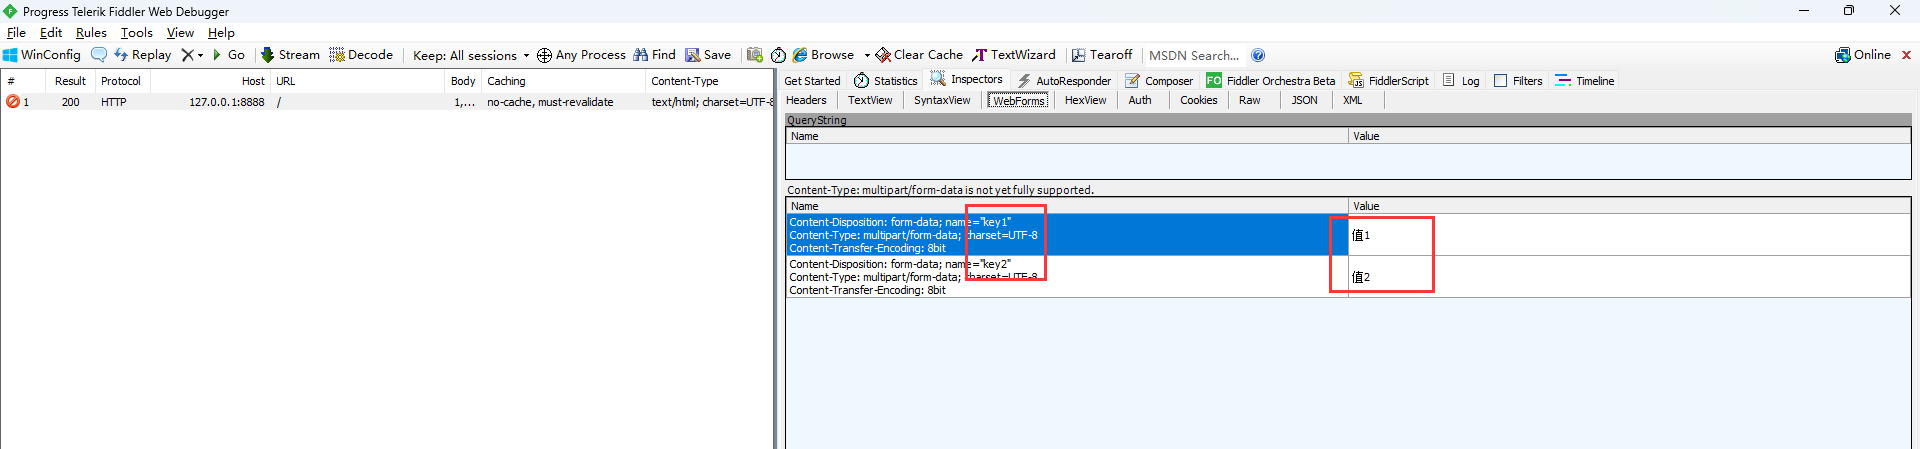Open the Keep All sessions dropdown
This screenshot has width=1920, height=449.
pyautogui.click(x=471, y=56)
